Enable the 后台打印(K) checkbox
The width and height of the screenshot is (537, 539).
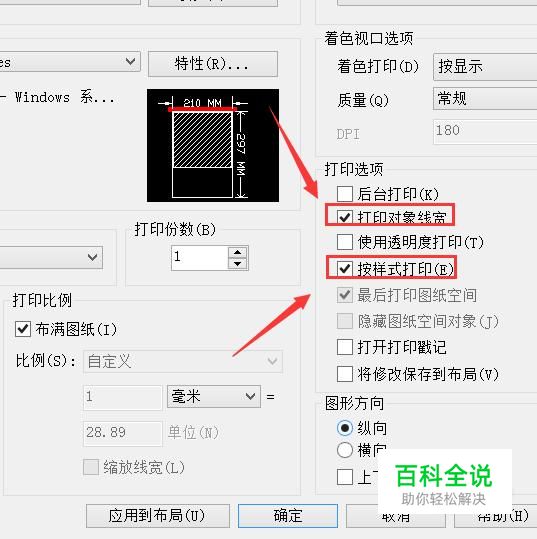(345, 194)
